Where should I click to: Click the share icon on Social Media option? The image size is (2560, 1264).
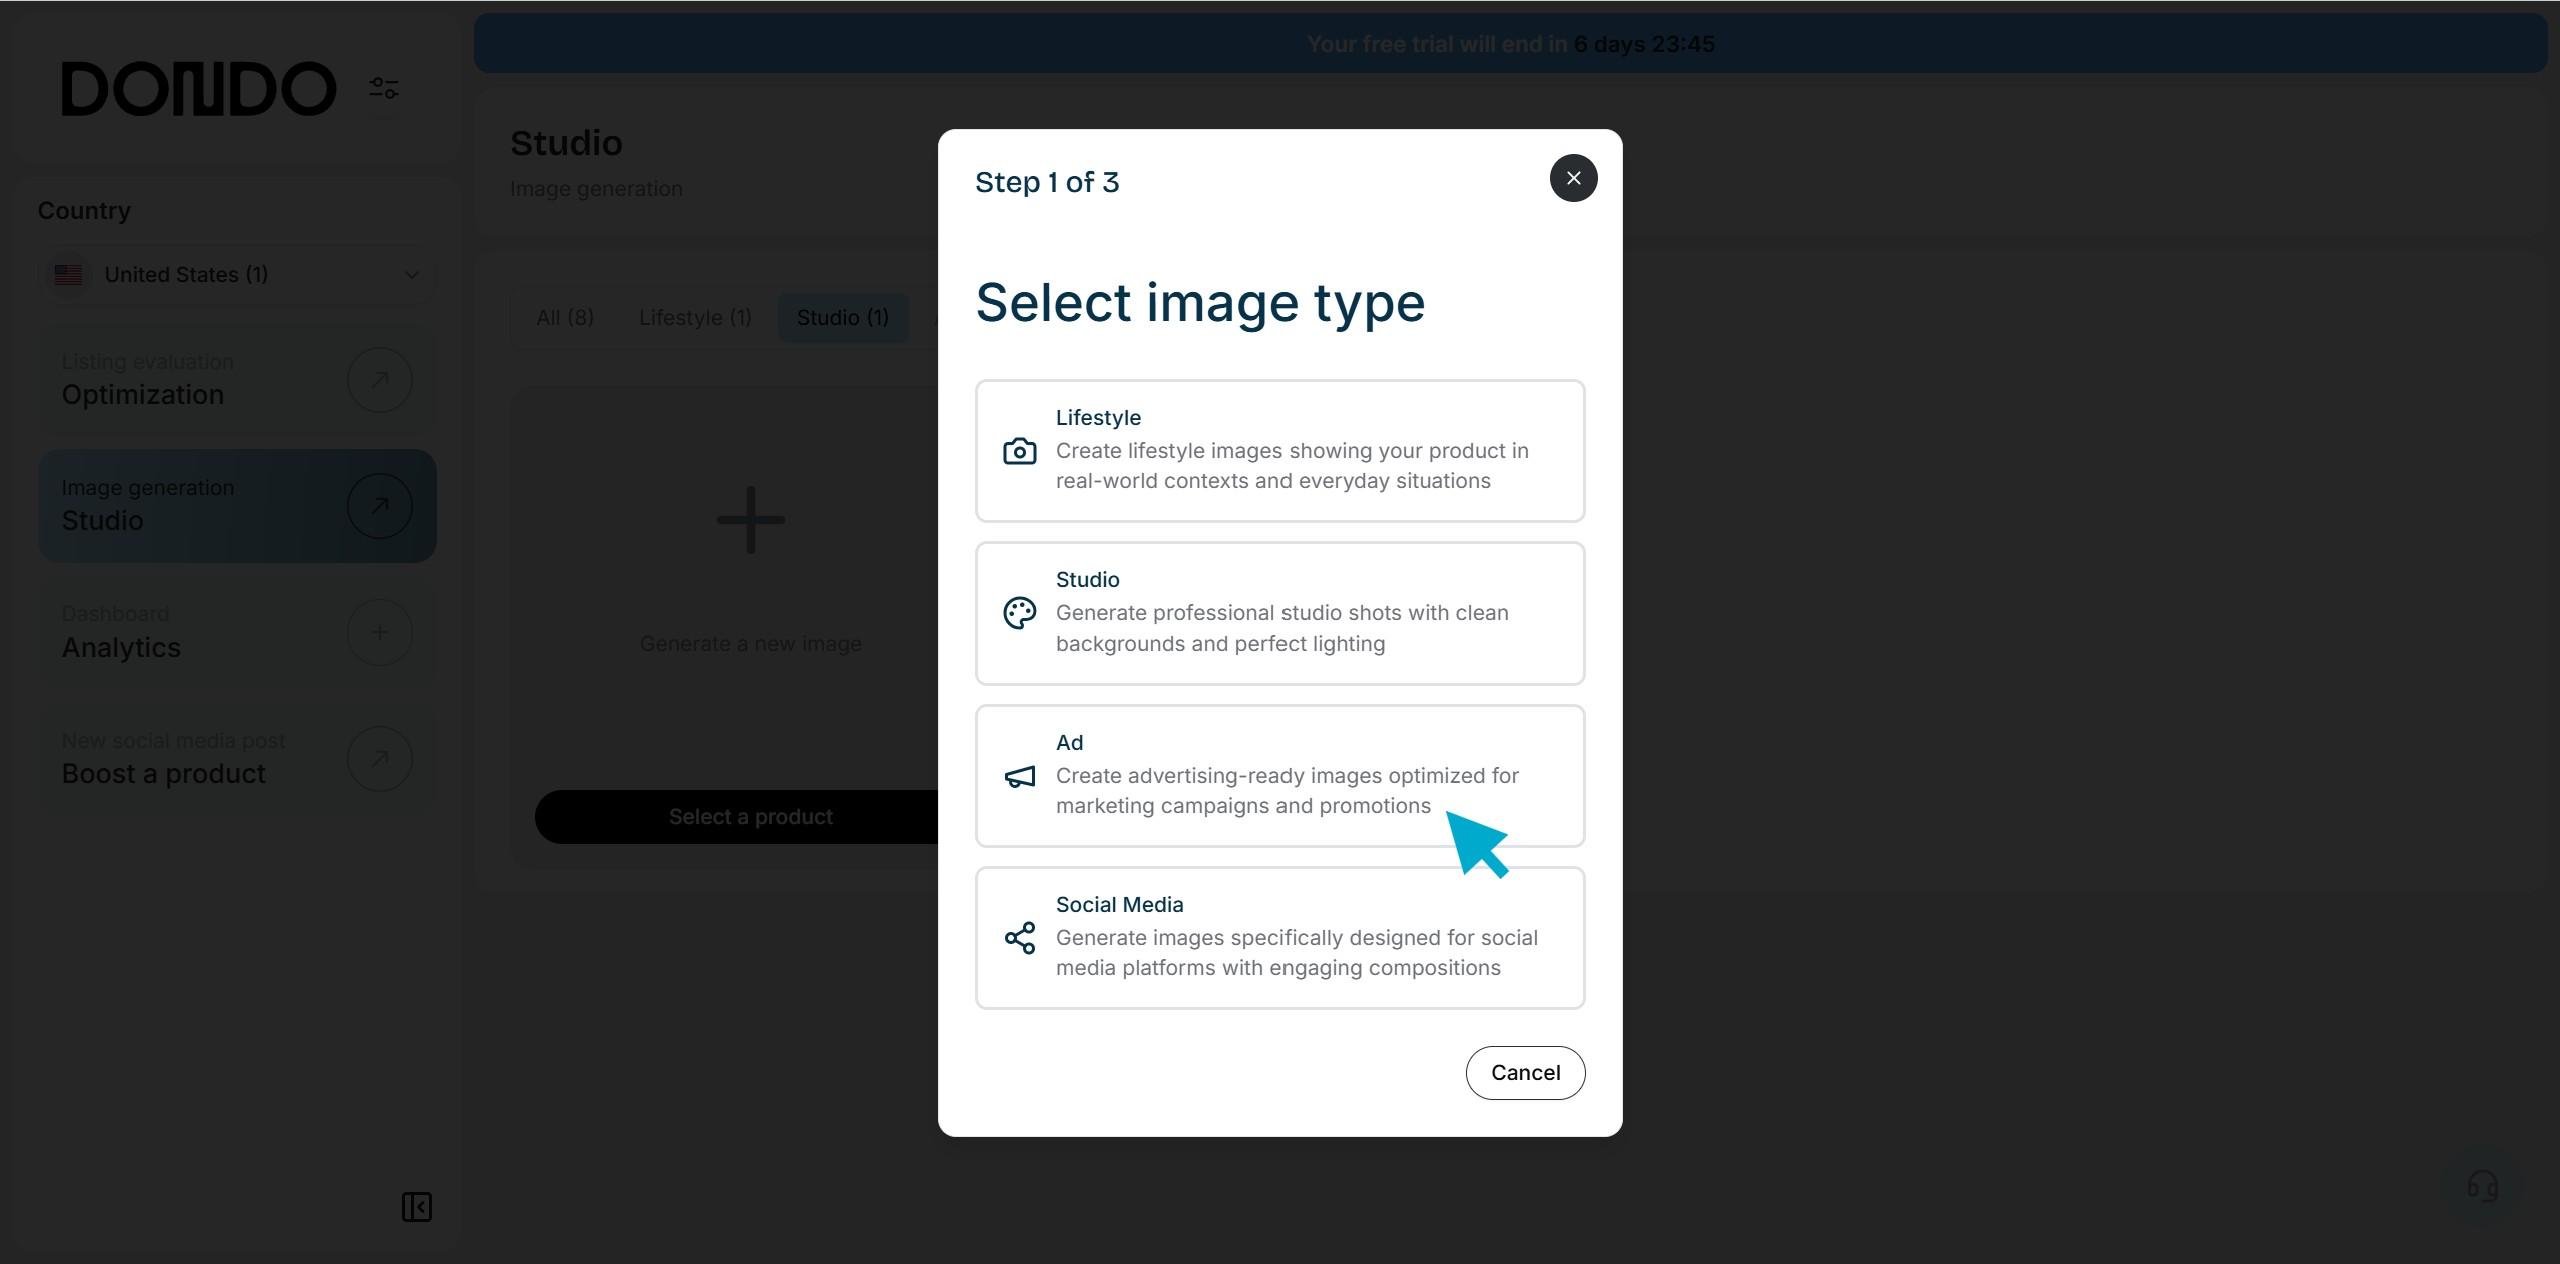coord(1019,938)
